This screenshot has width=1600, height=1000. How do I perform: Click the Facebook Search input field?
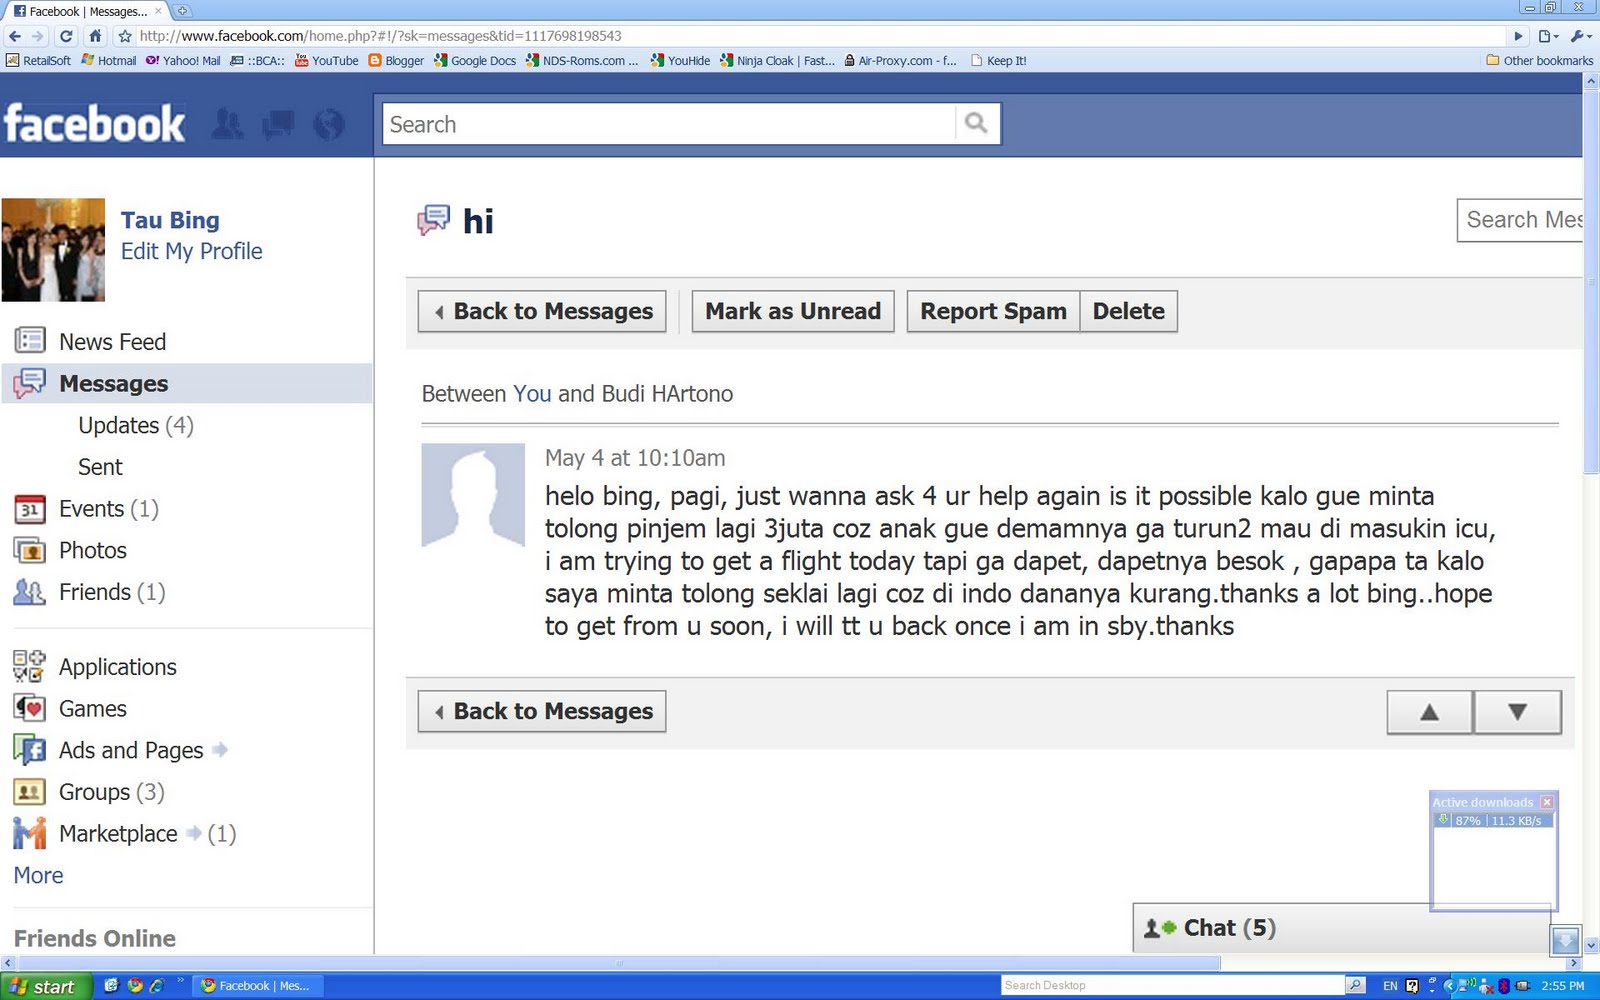coord(669,124)
